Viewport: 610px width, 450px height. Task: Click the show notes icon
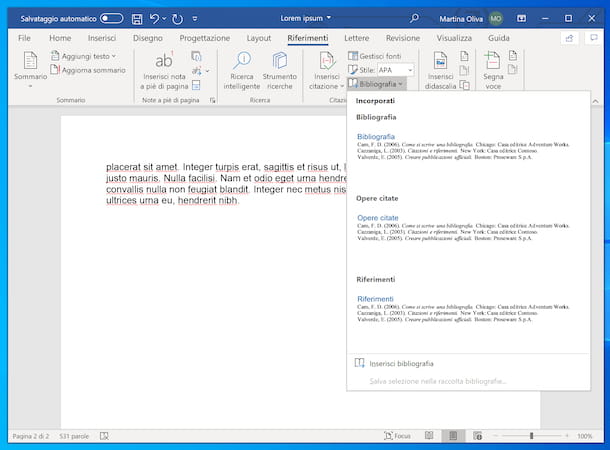click(x=196, y=85)
